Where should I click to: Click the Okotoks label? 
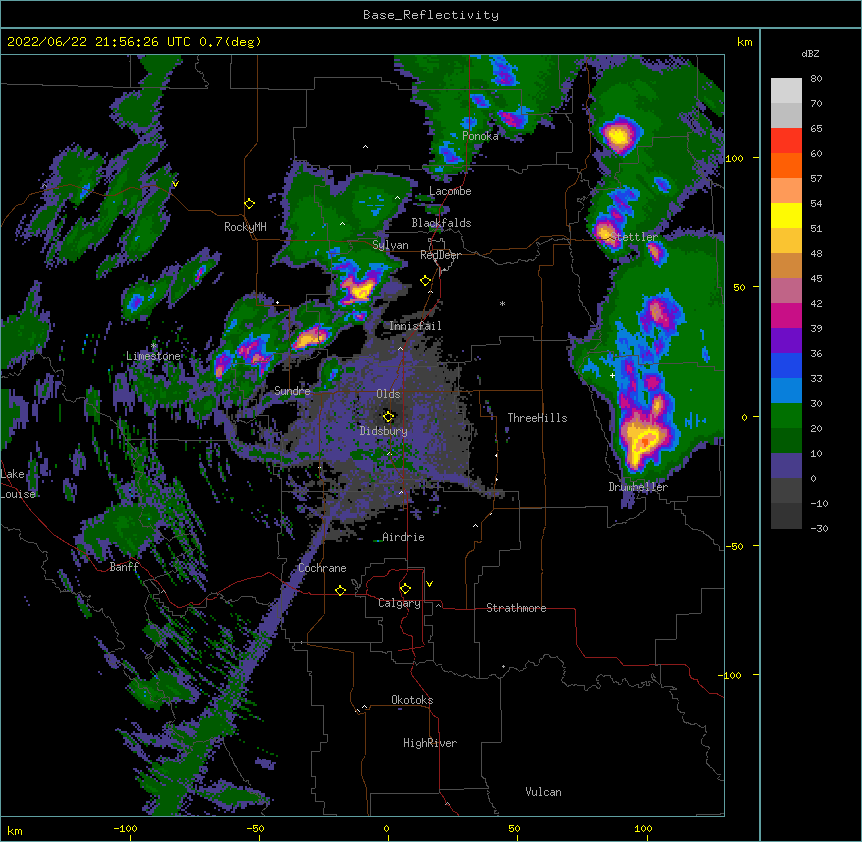point(412,700)
